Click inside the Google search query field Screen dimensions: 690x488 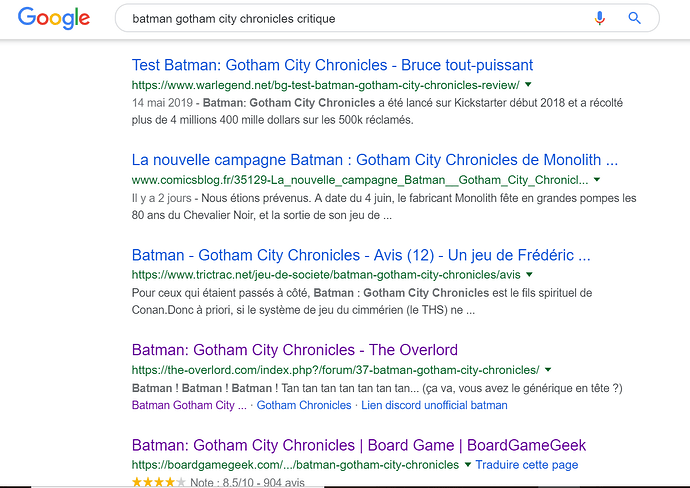(x=350, y=18)
